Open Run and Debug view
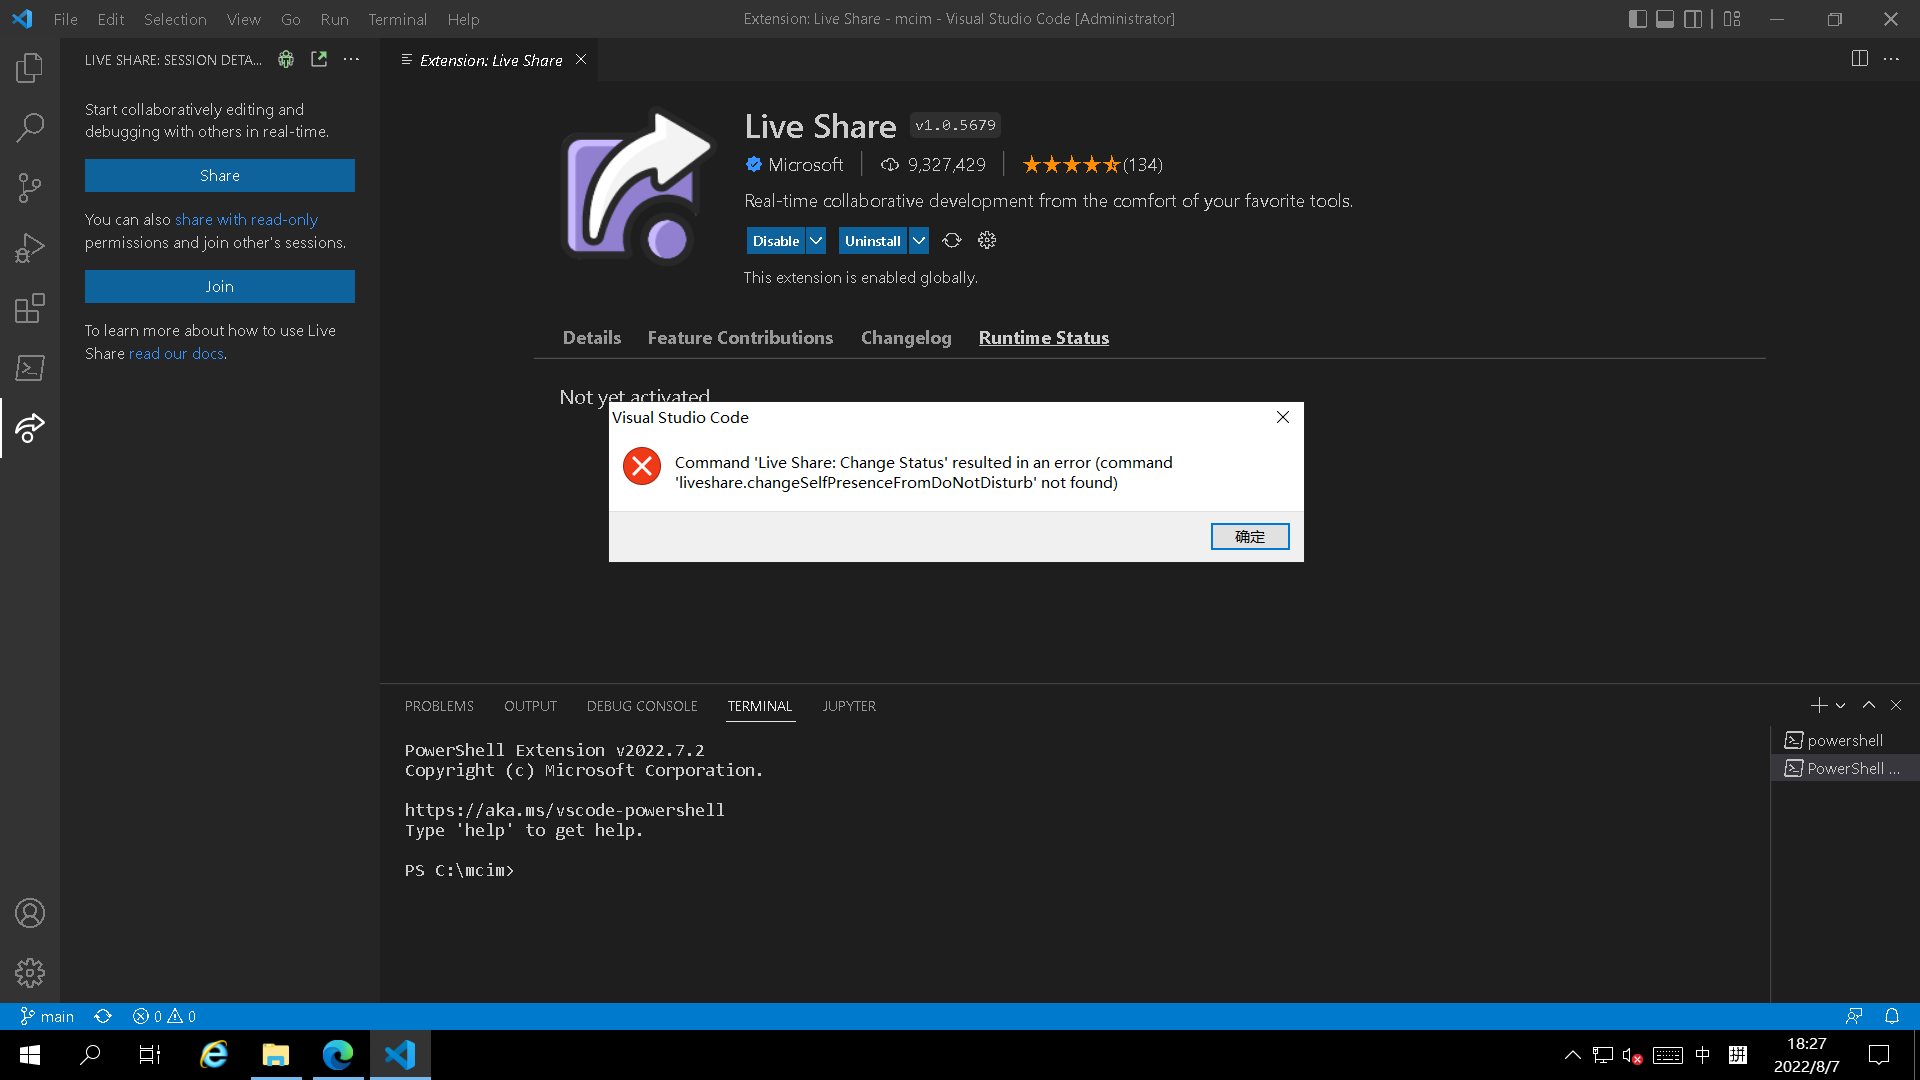The height and width of the screenshot is (1080, 1920). 30,248
